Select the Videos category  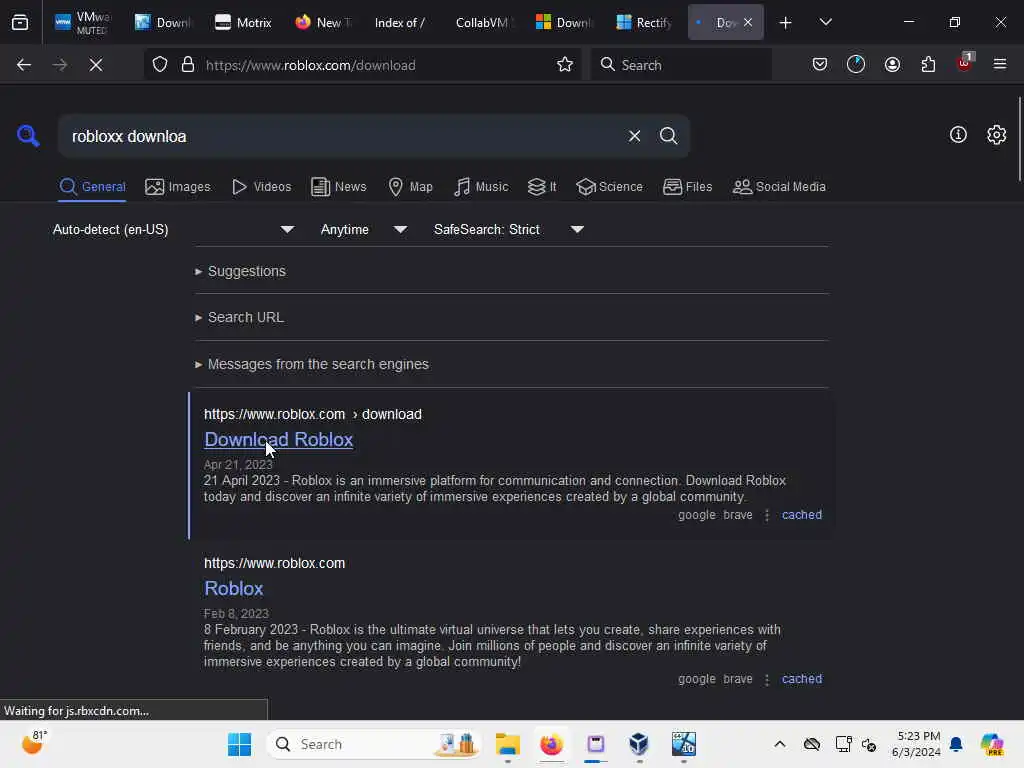coord(262,187)
